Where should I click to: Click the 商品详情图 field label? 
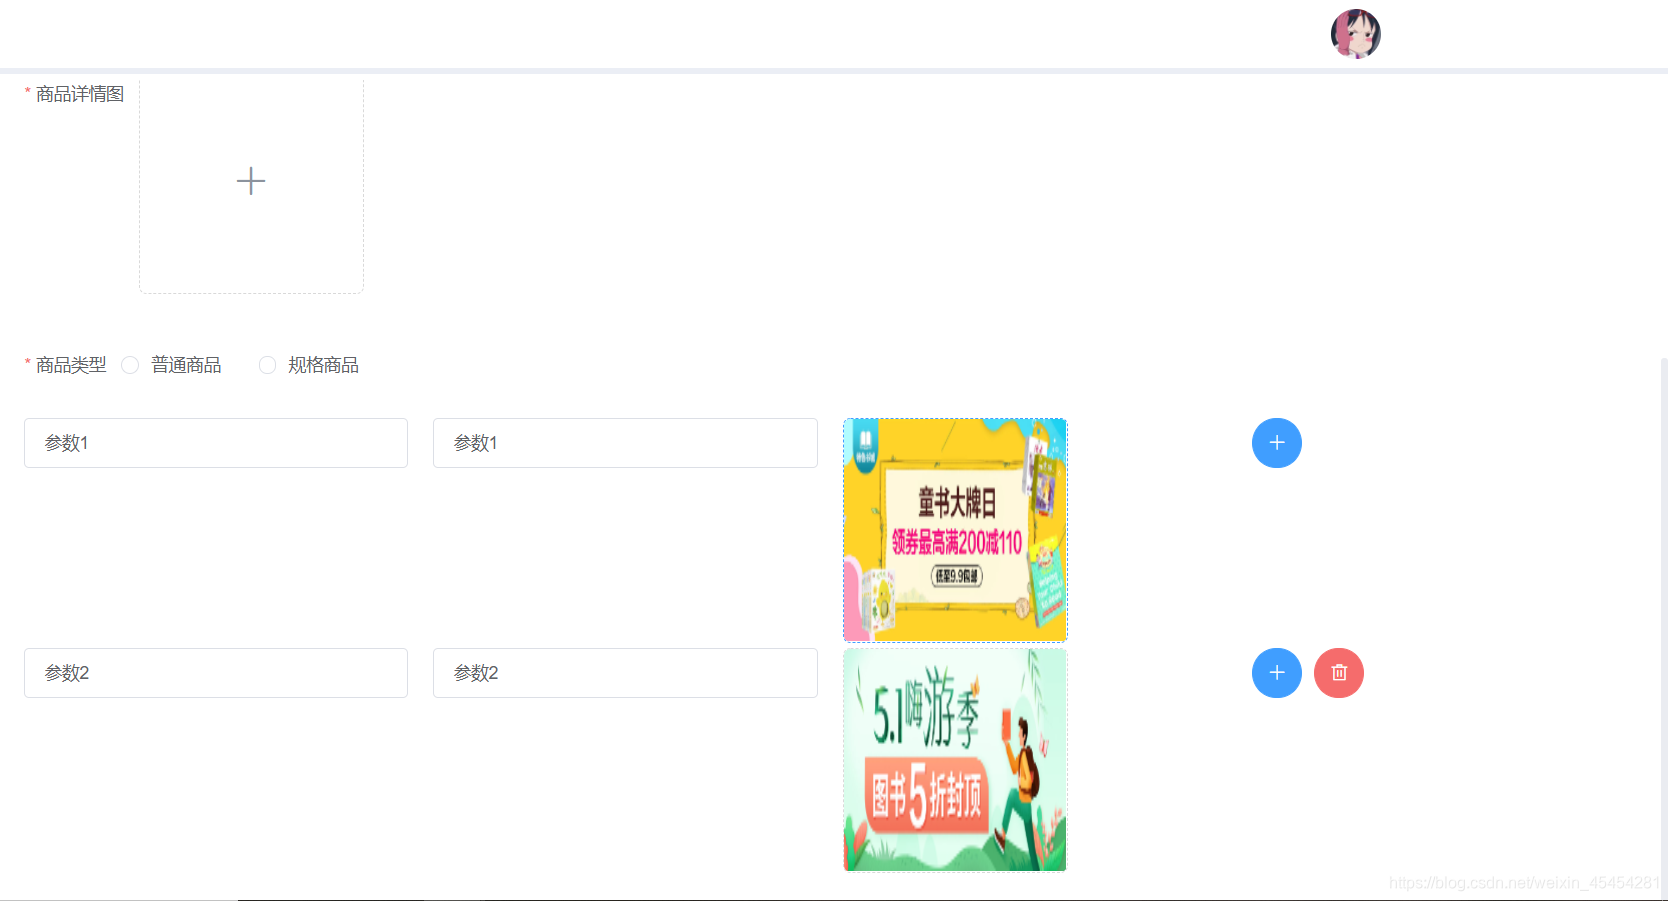tap(80, 94)
